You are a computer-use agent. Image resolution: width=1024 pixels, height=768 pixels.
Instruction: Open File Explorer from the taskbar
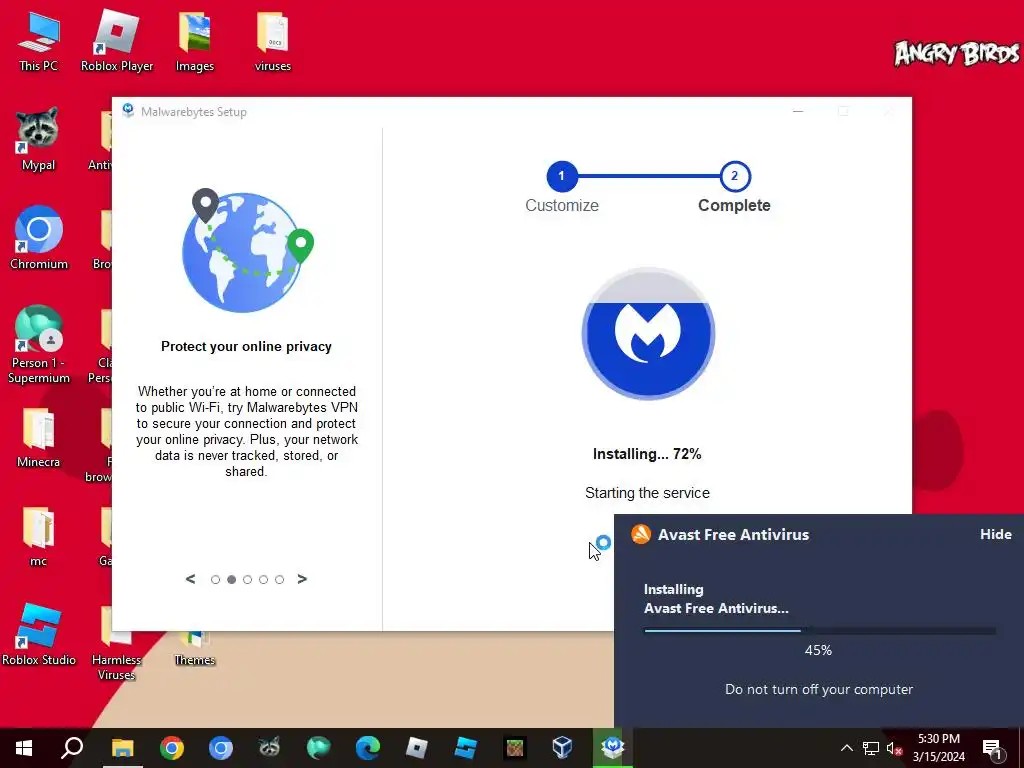[x=122, y=748]
